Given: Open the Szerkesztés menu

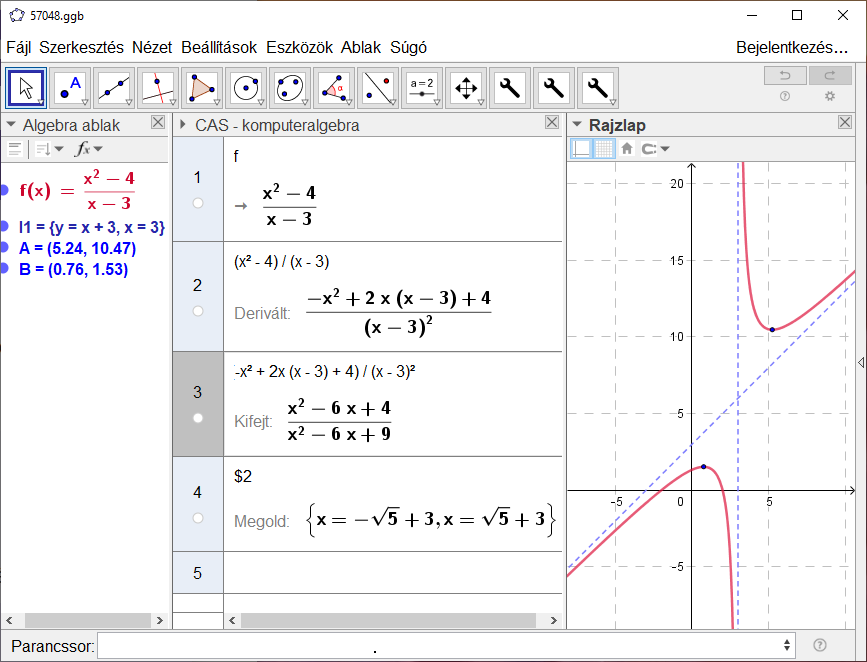Looking at the screenshot, I should (x=81, y=47).
